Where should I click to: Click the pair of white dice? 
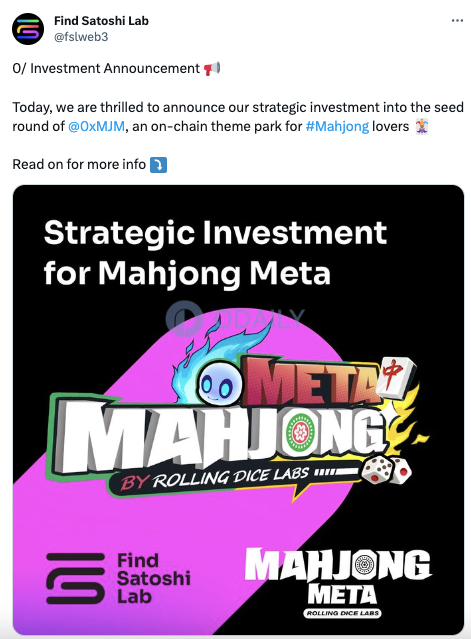[386, 469]
